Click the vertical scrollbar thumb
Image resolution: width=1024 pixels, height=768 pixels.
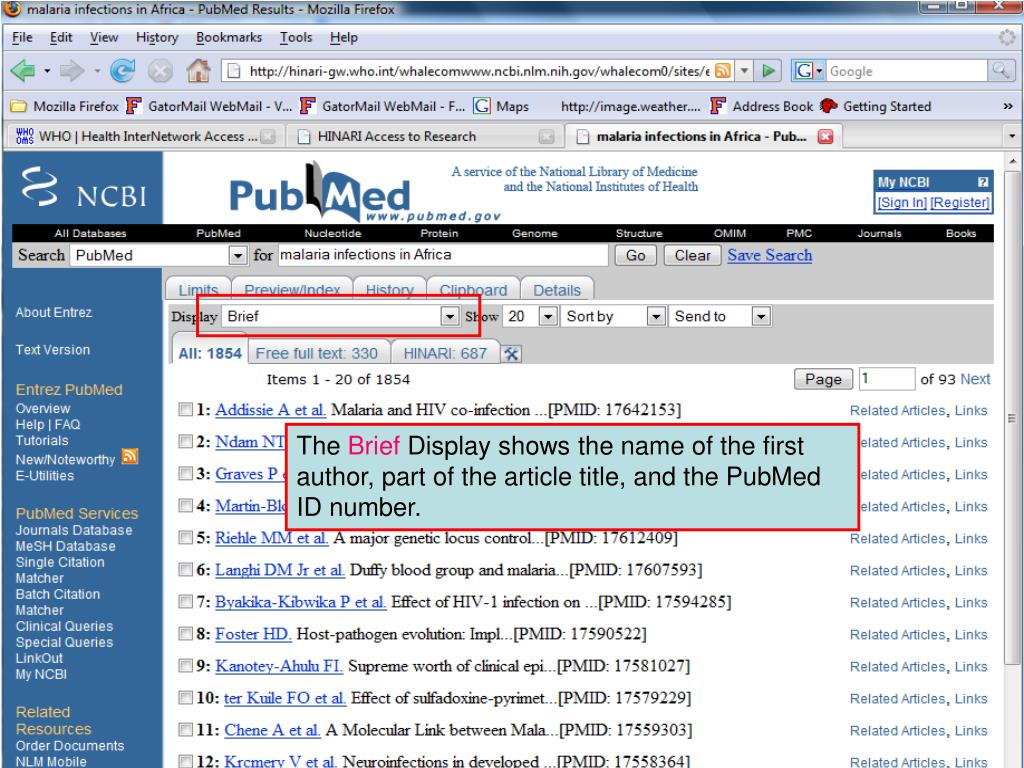click(1012, 418)
